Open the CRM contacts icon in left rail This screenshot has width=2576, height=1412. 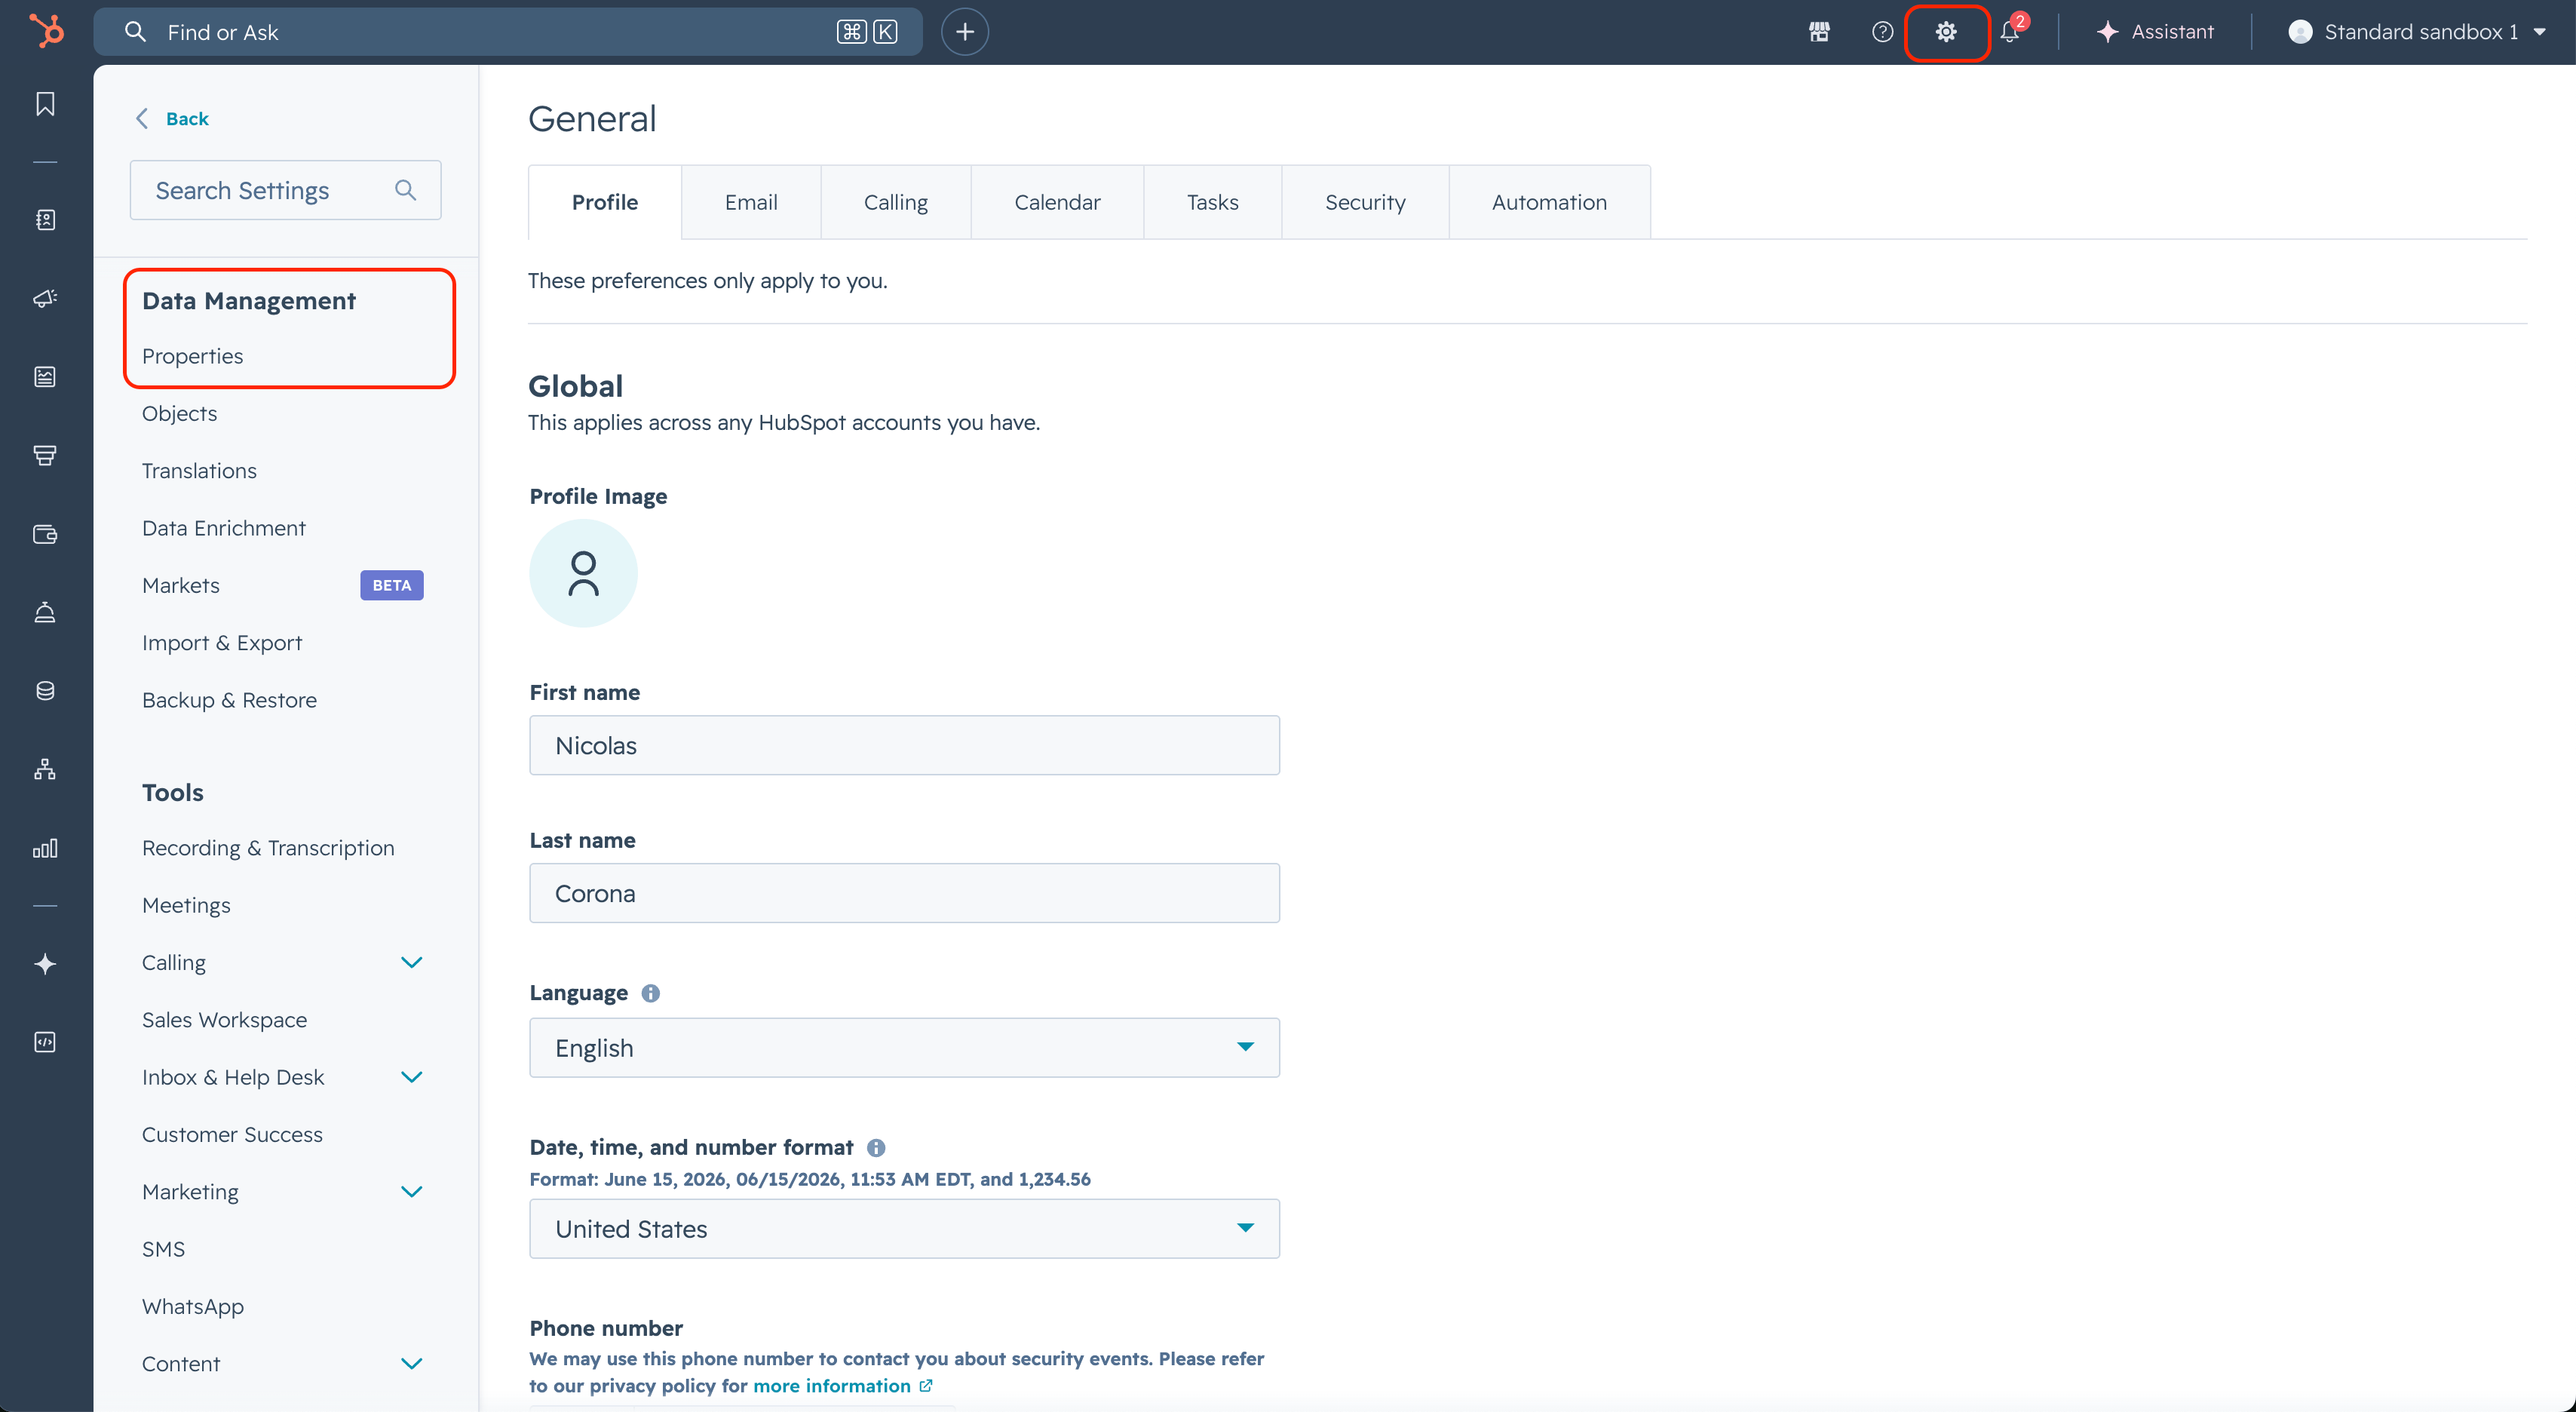(45, 220)
